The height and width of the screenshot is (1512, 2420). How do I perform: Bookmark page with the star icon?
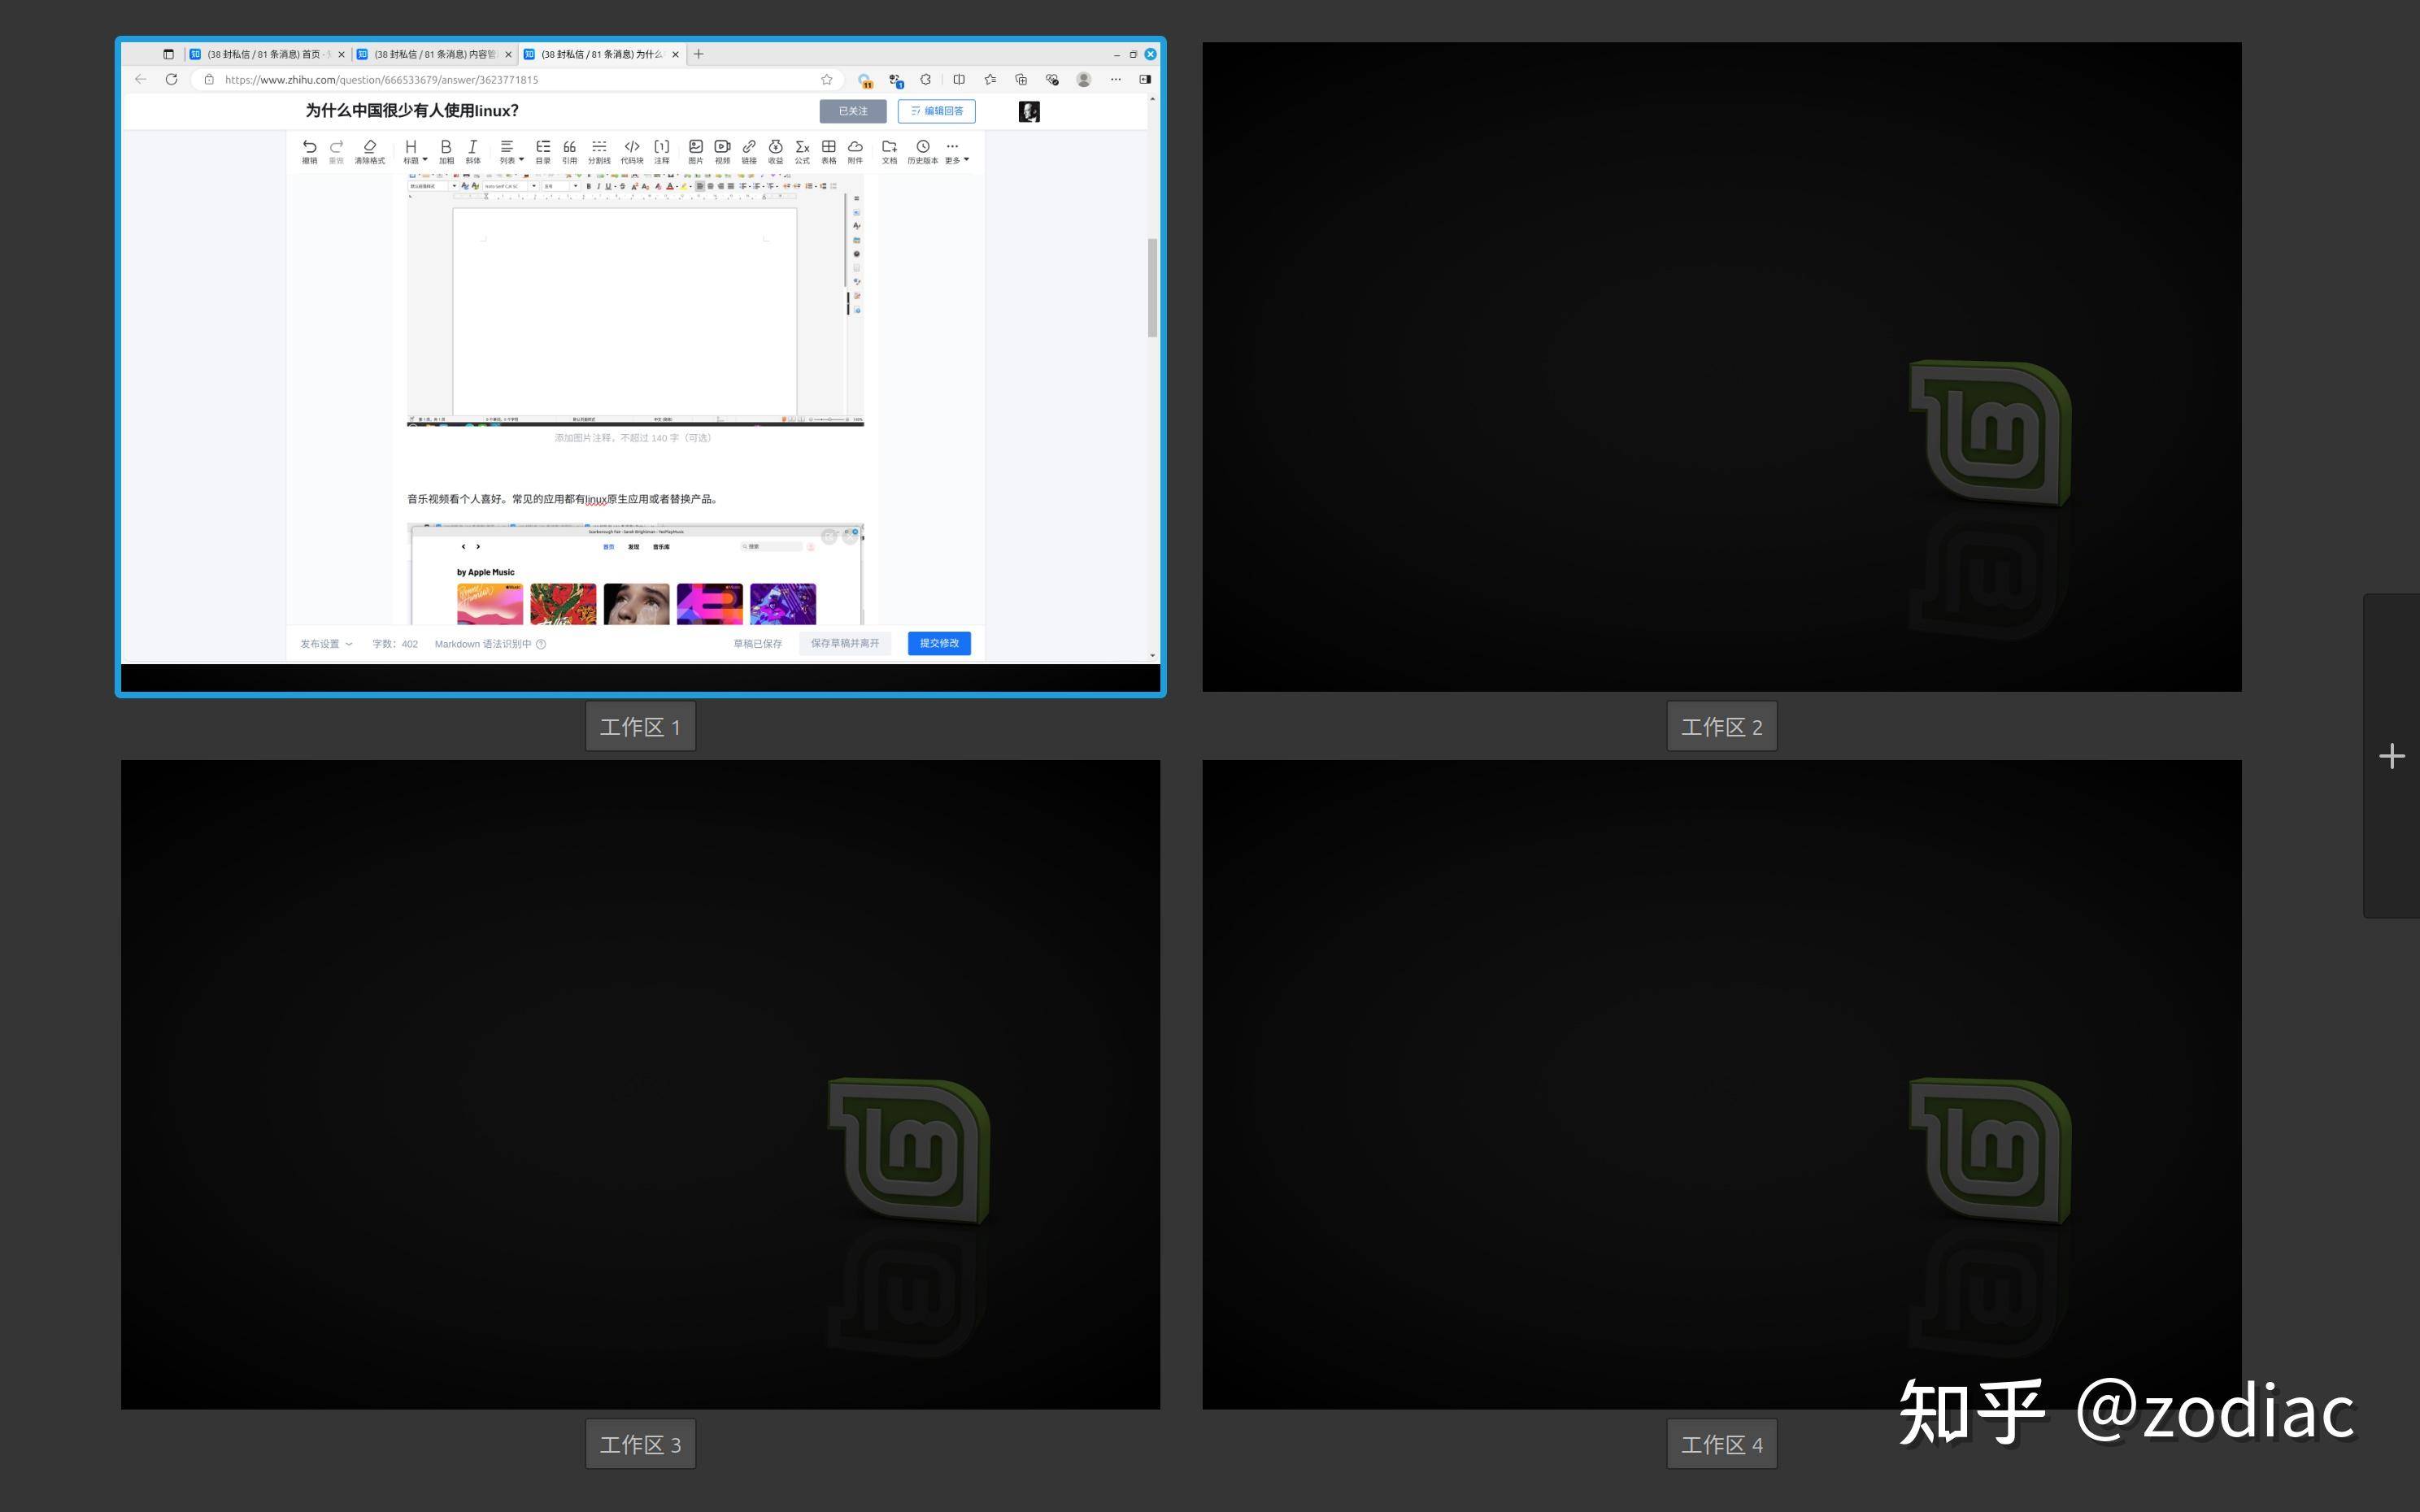click(827, 79)
